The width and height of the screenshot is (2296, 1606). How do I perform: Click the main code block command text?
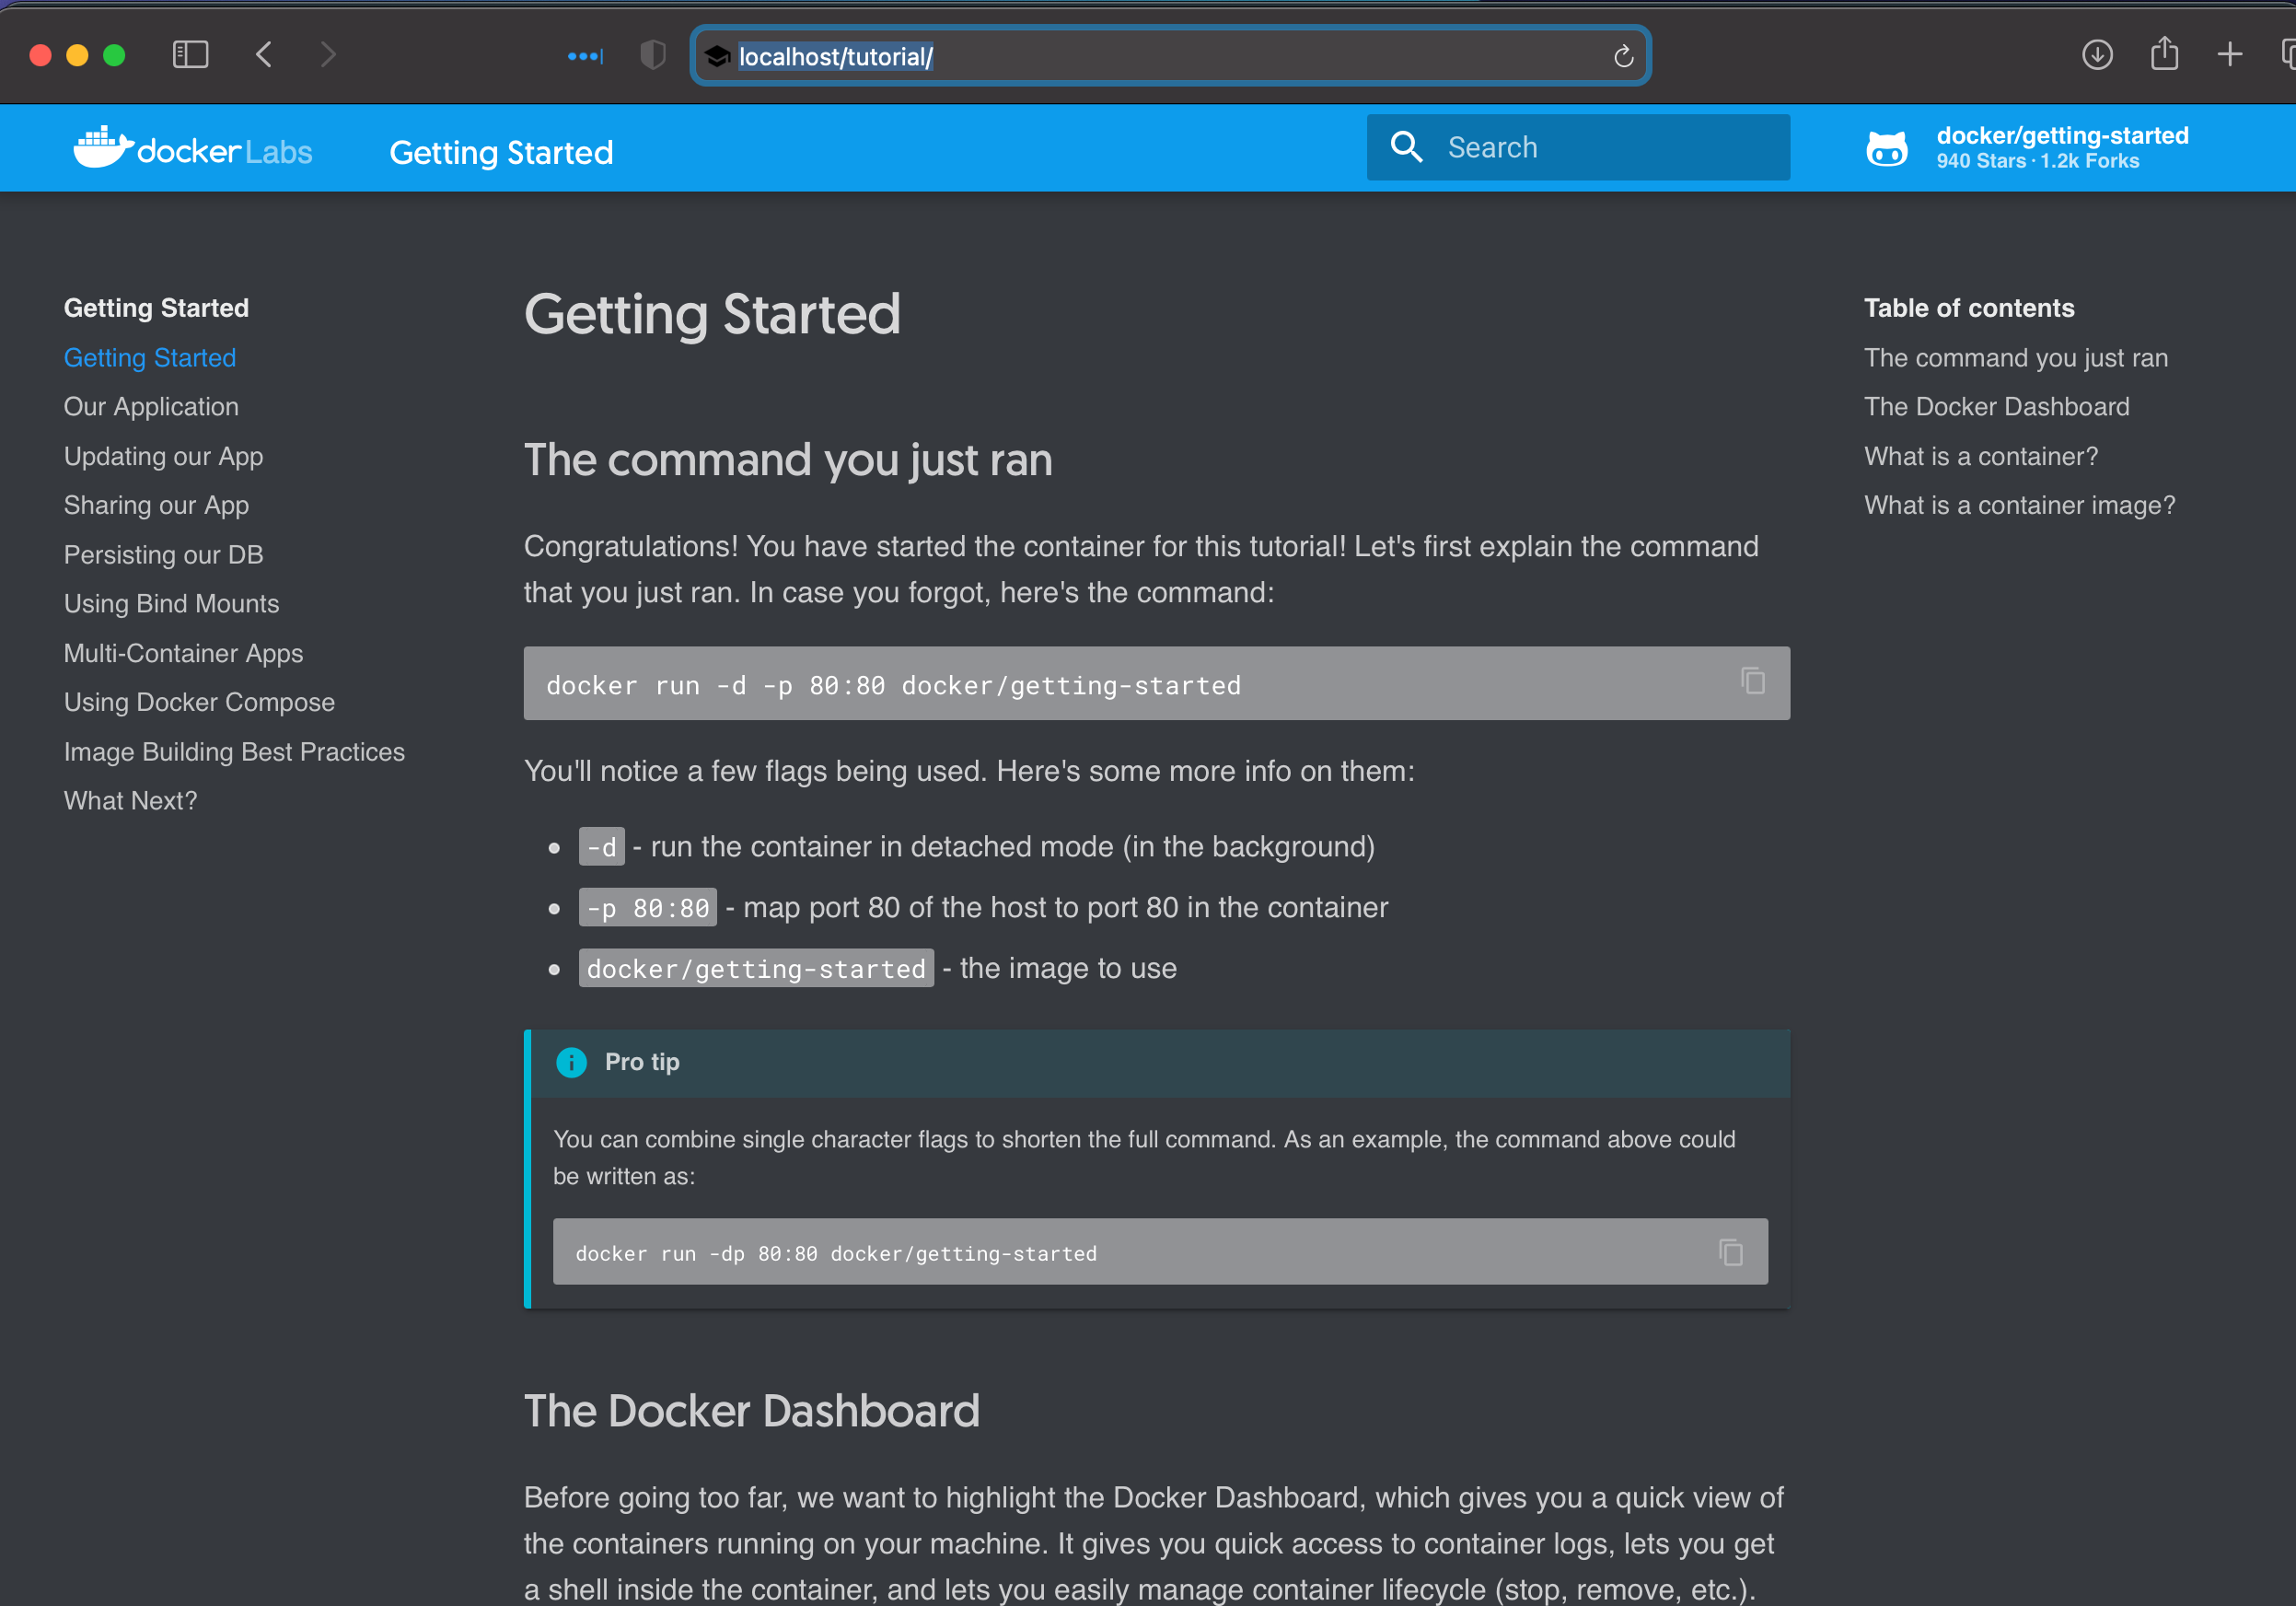click(893, 685)
